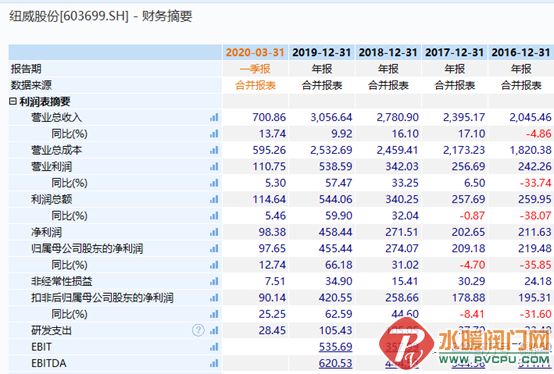Click the 研发支出 row label
The image size is (554, 374).
51,331
